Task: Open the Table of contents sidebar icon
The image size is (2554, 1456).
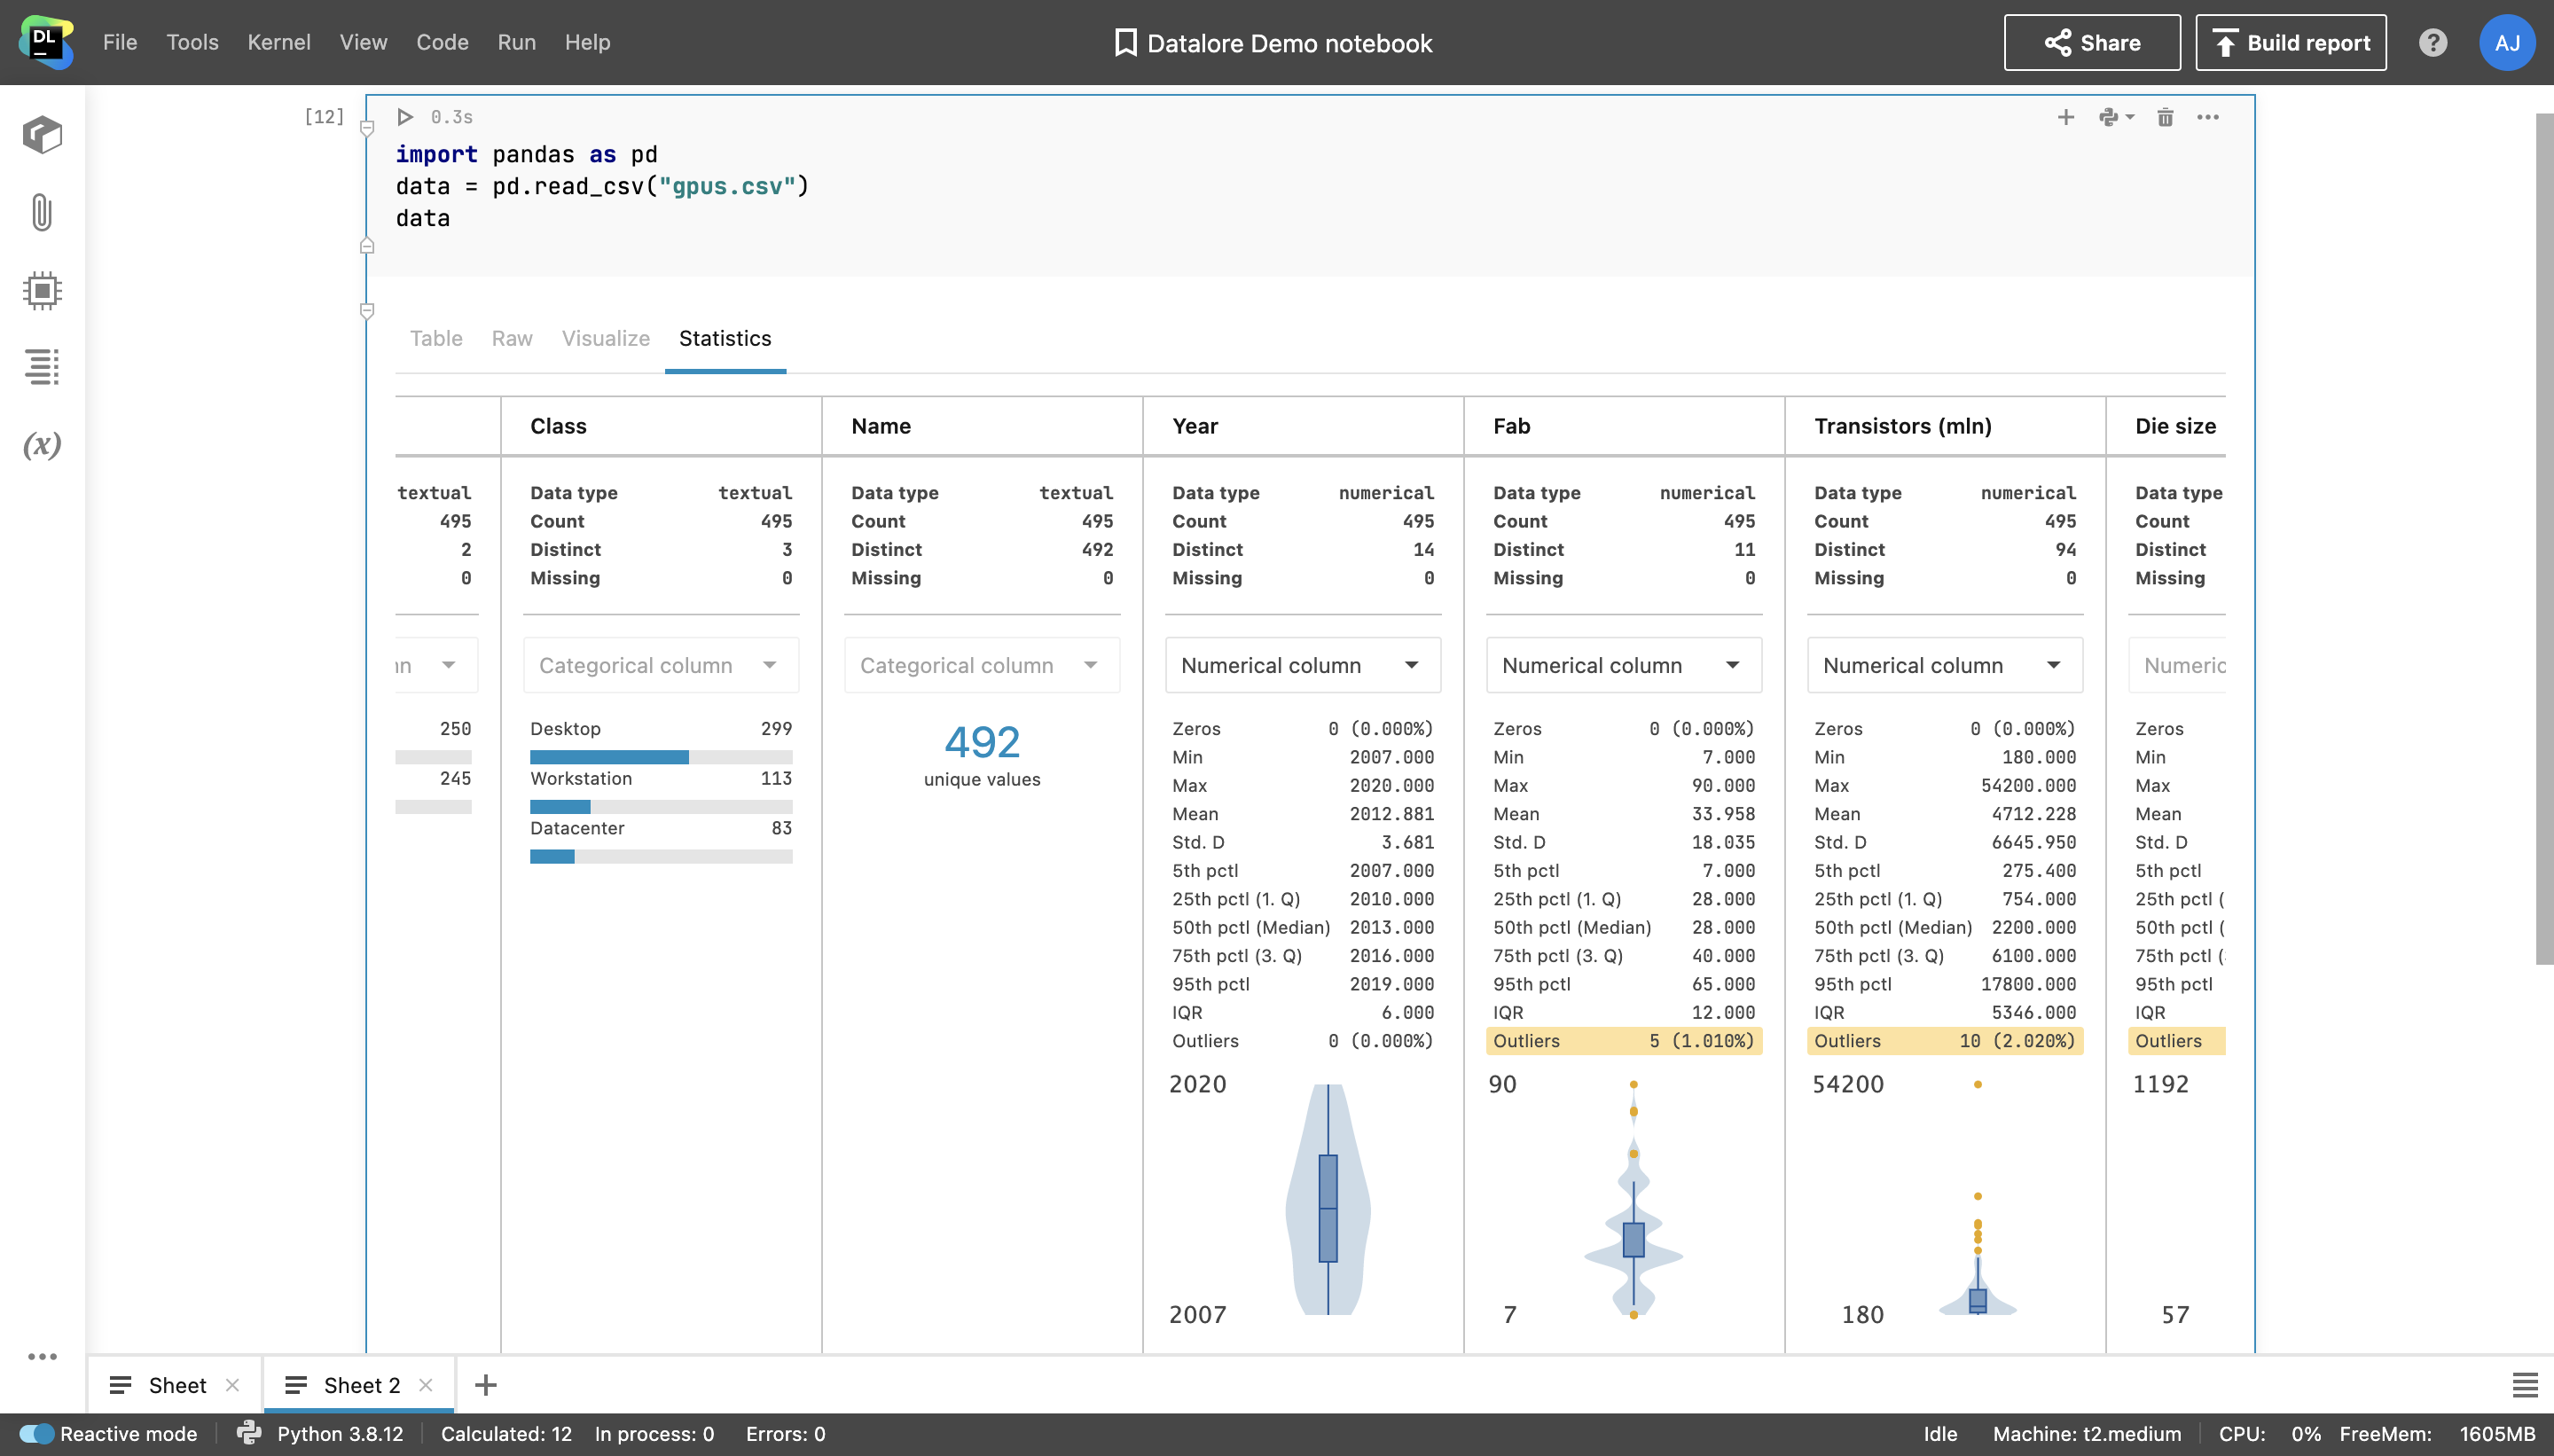Action: [42, 367]
